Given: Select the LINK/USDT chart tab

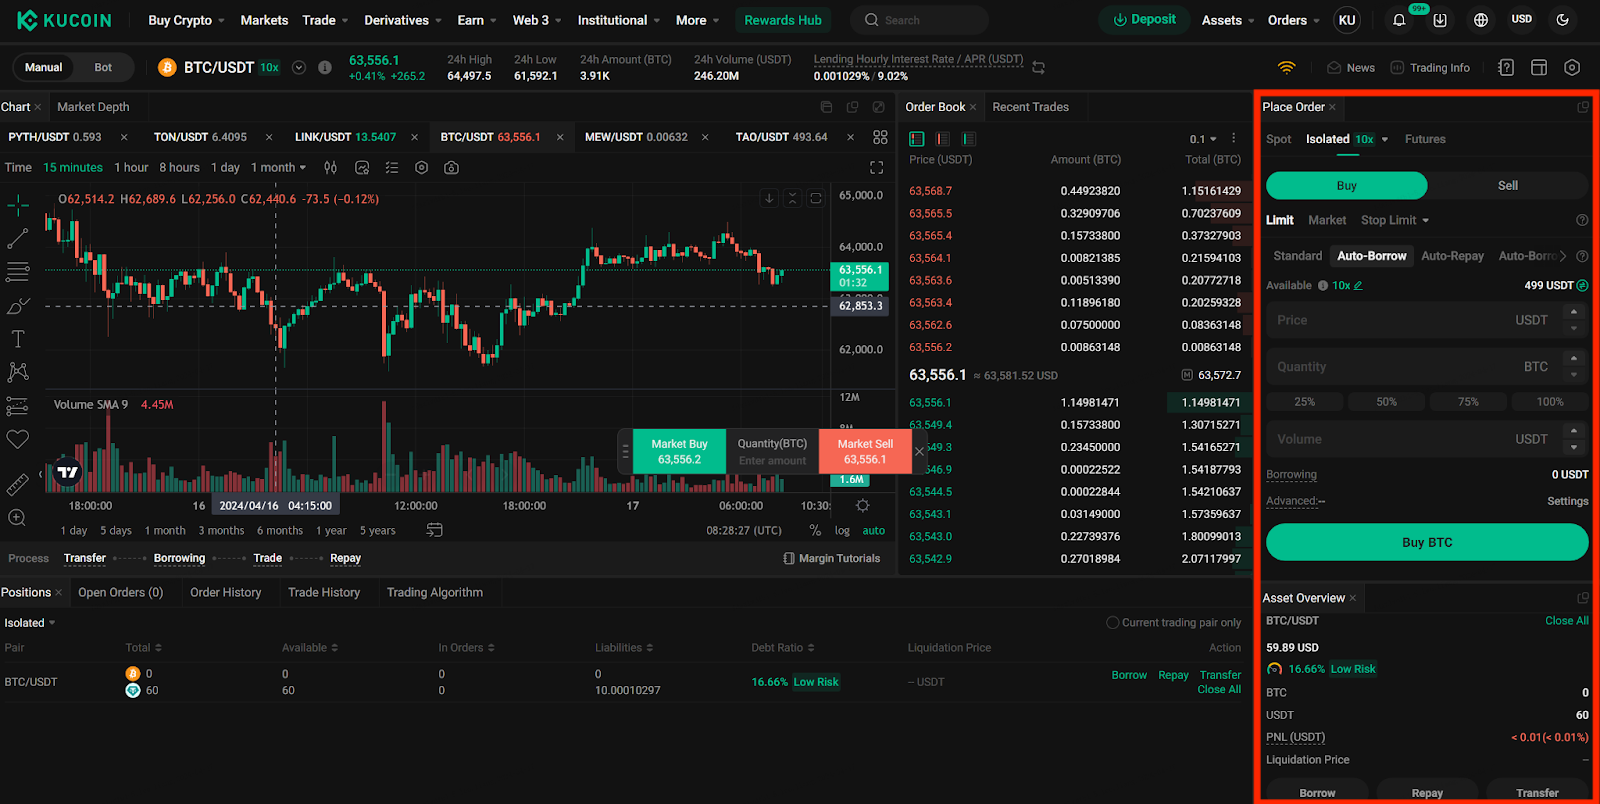Looking at the screenshot, I should 345,137.
